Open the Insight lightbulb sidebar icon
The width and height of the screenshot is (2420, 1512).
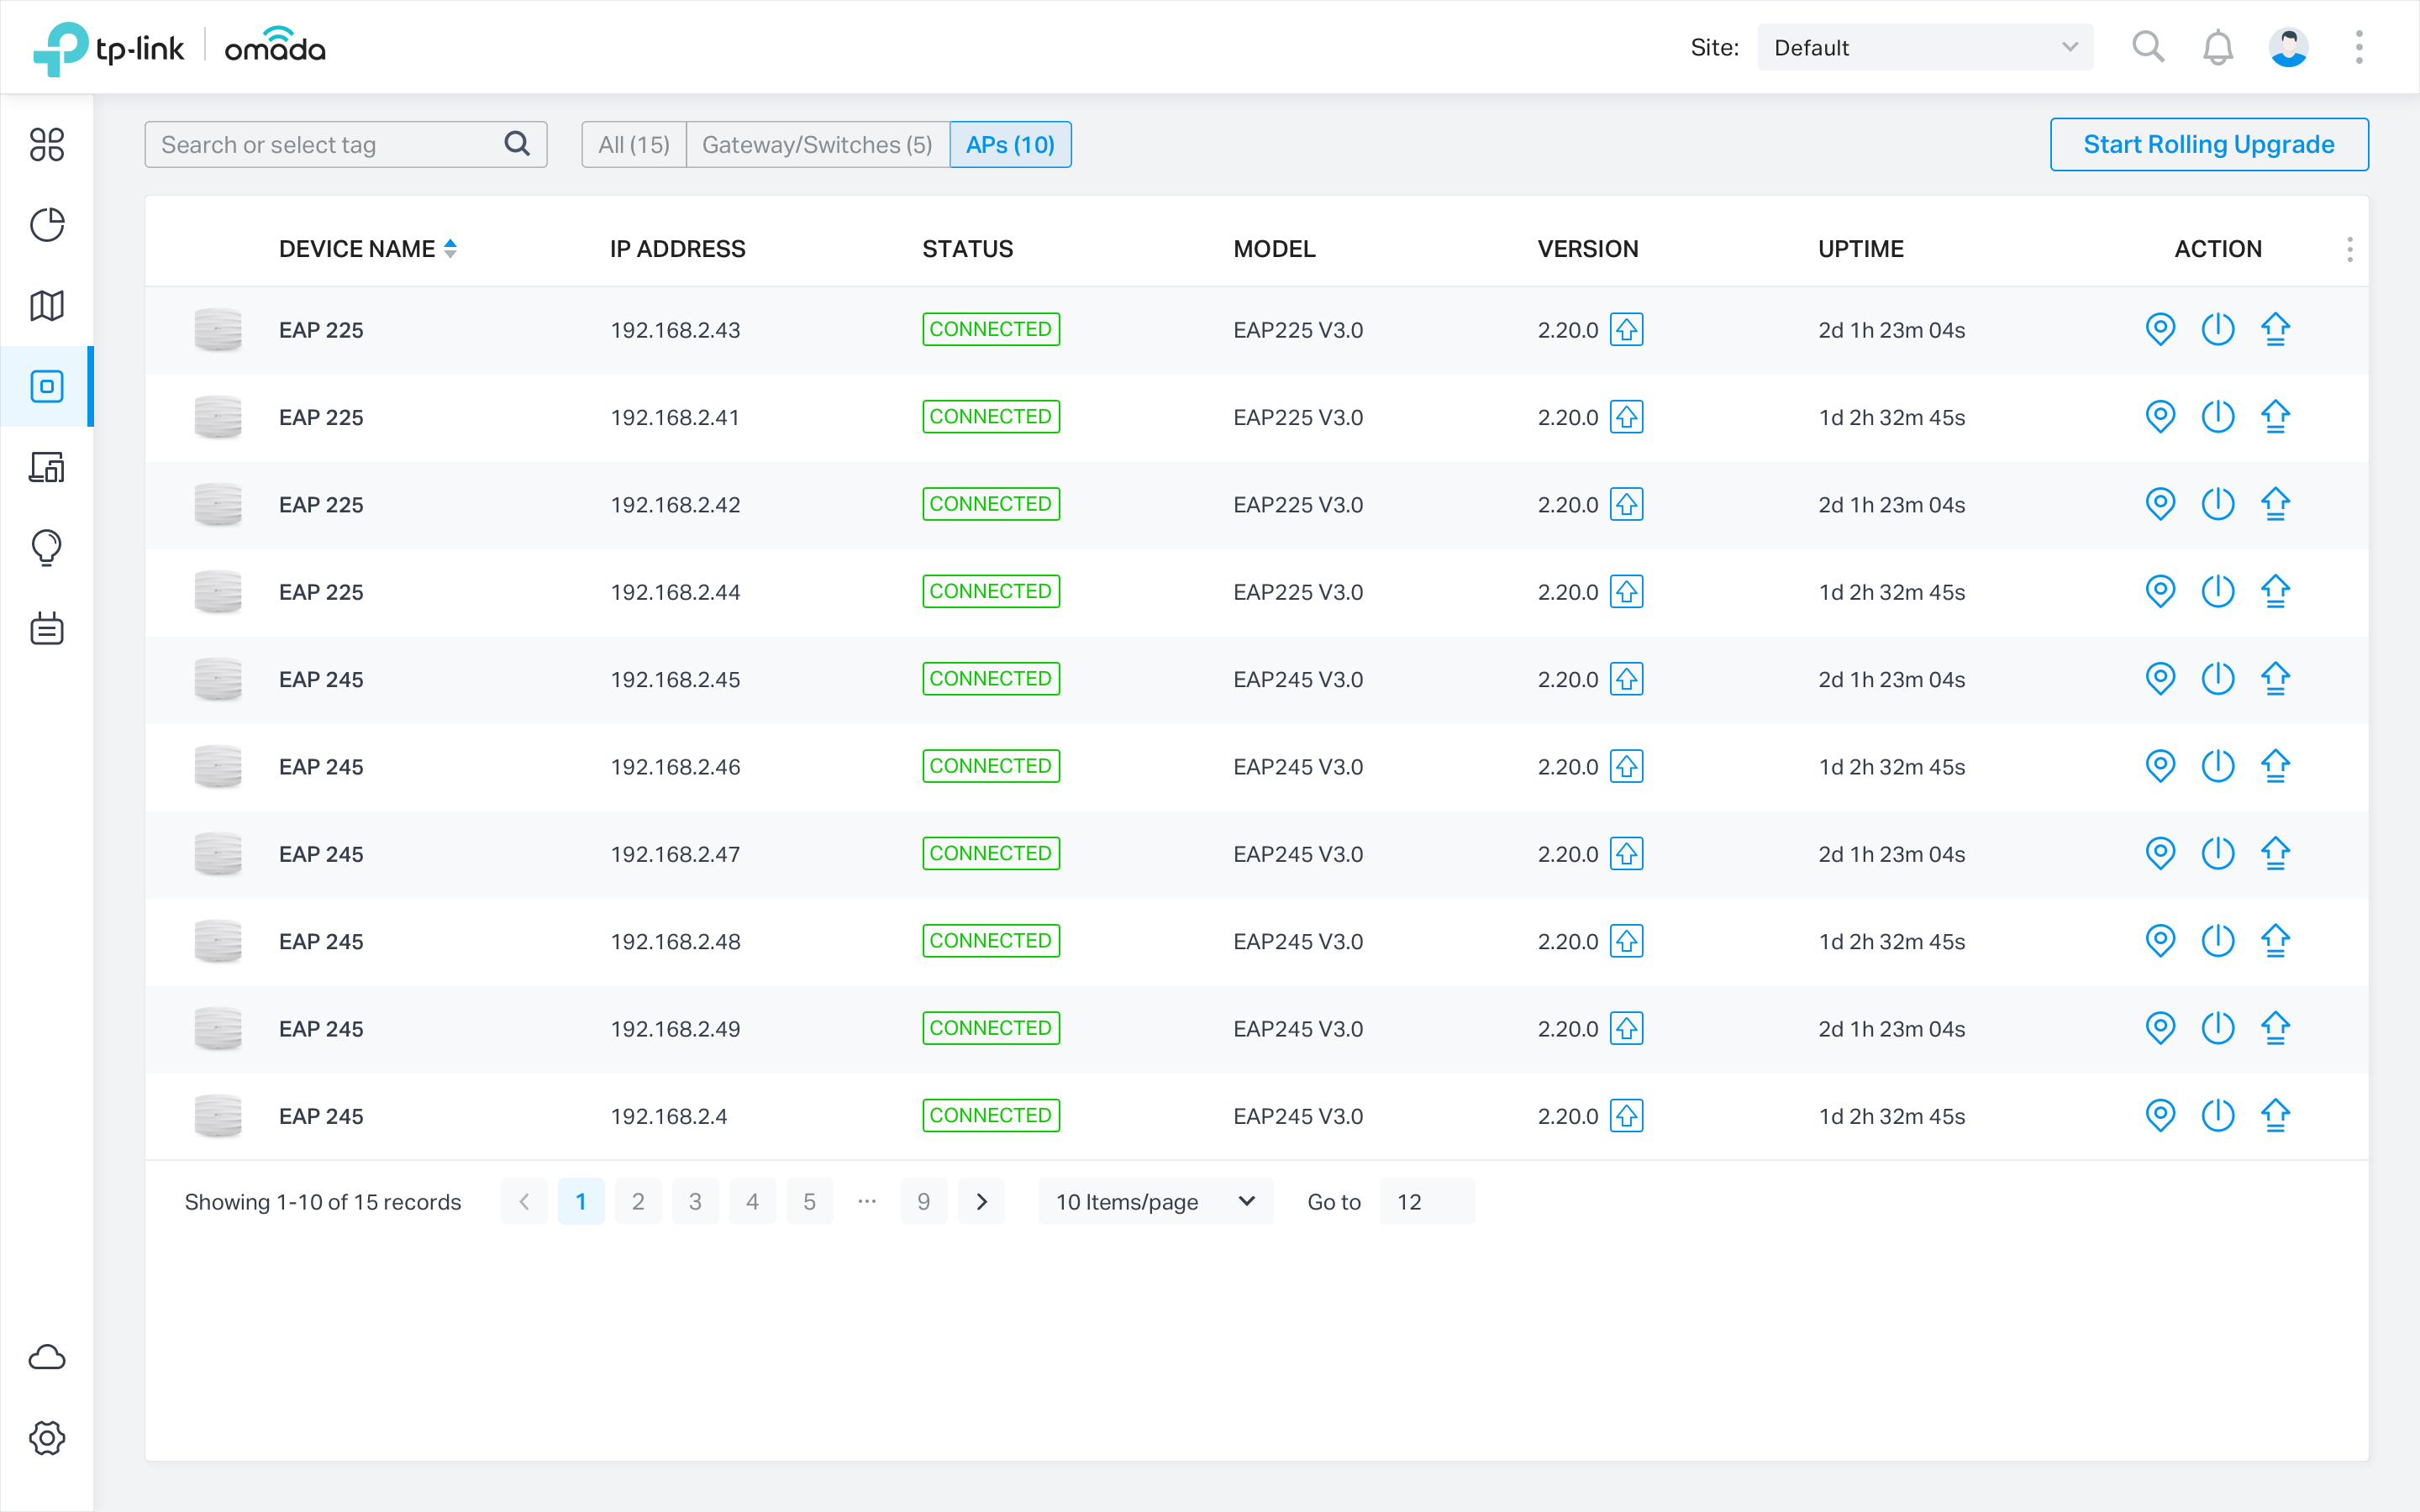[47, 548]
